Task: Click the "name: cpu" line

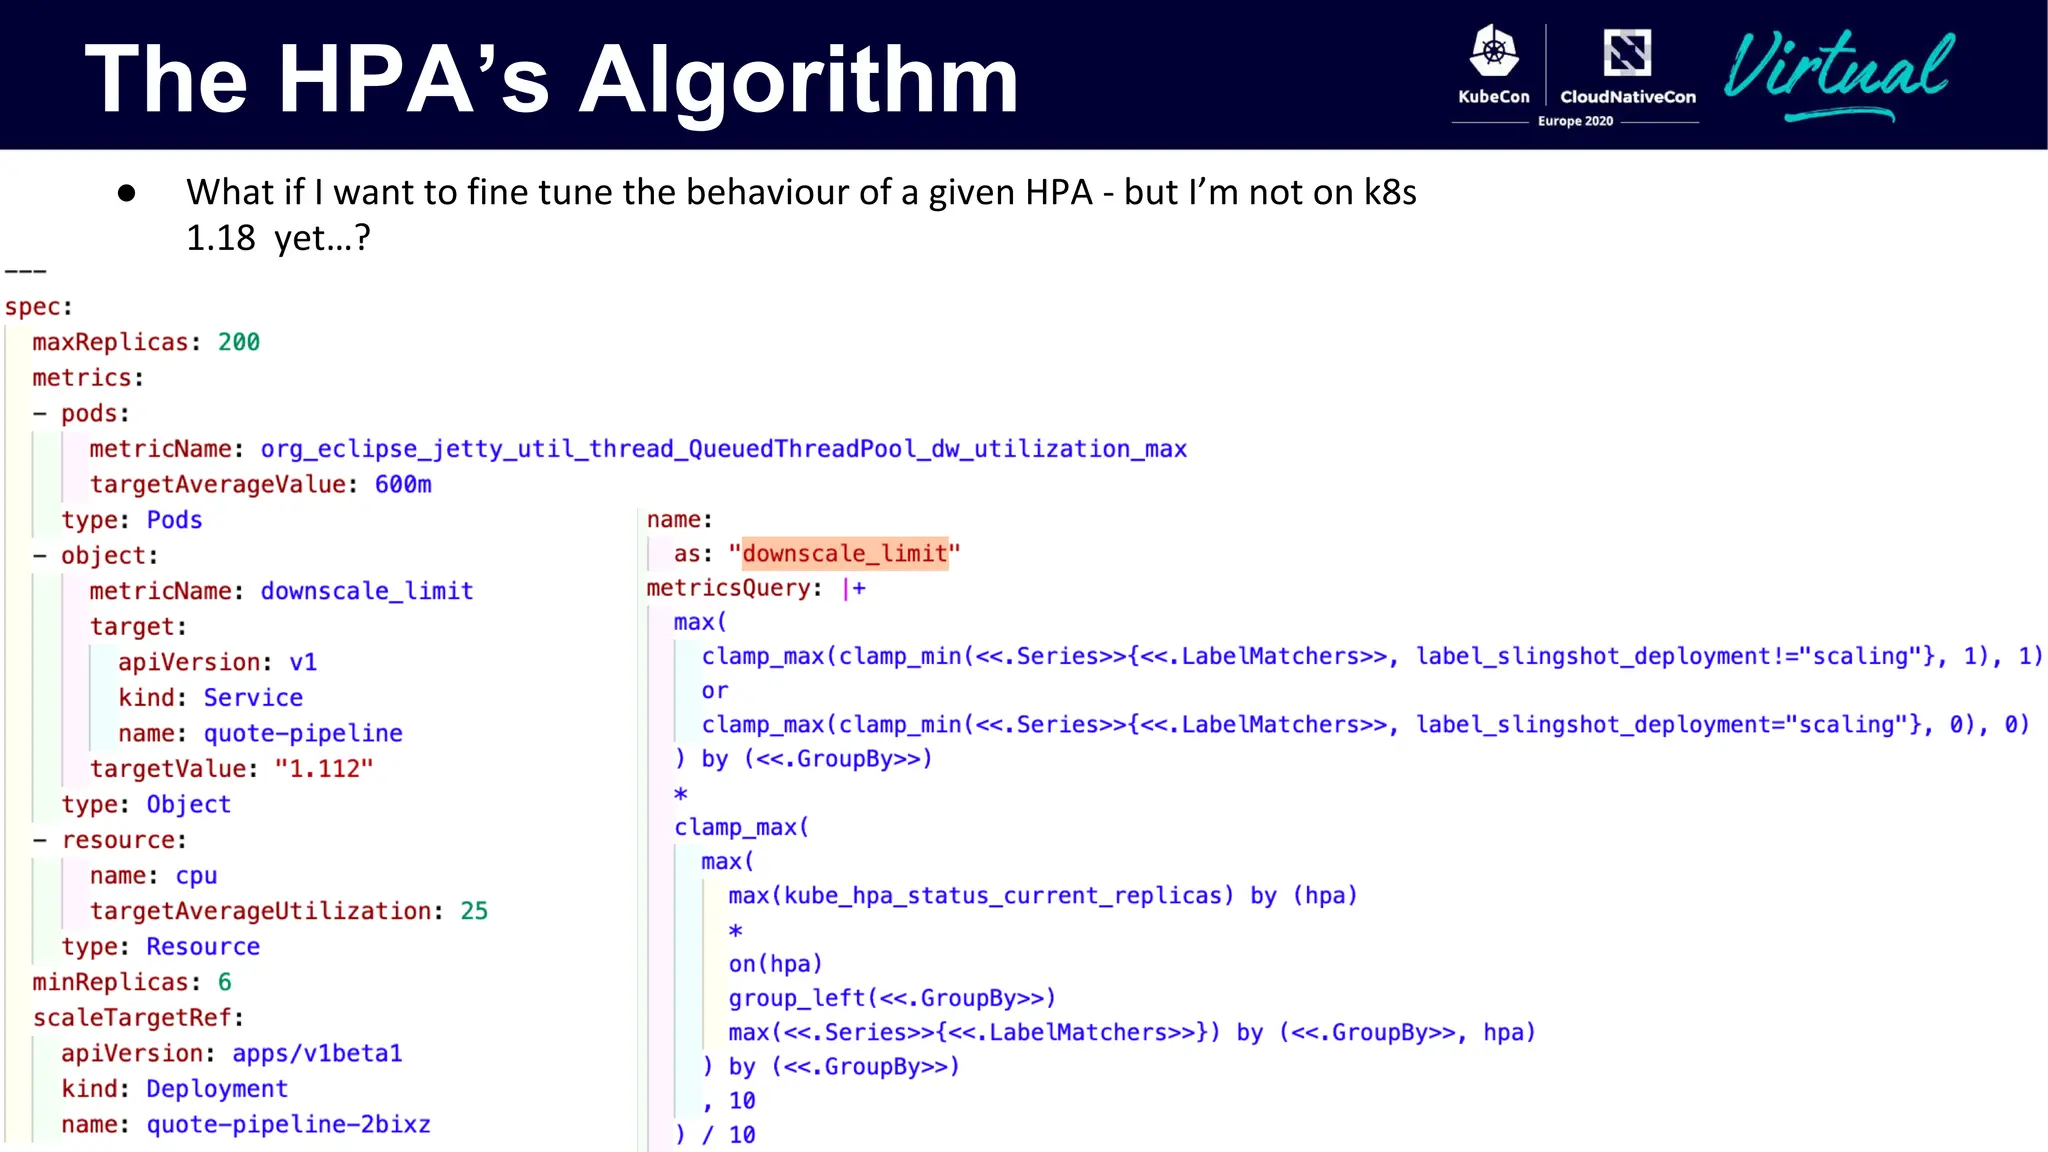Action: (153, 876)
